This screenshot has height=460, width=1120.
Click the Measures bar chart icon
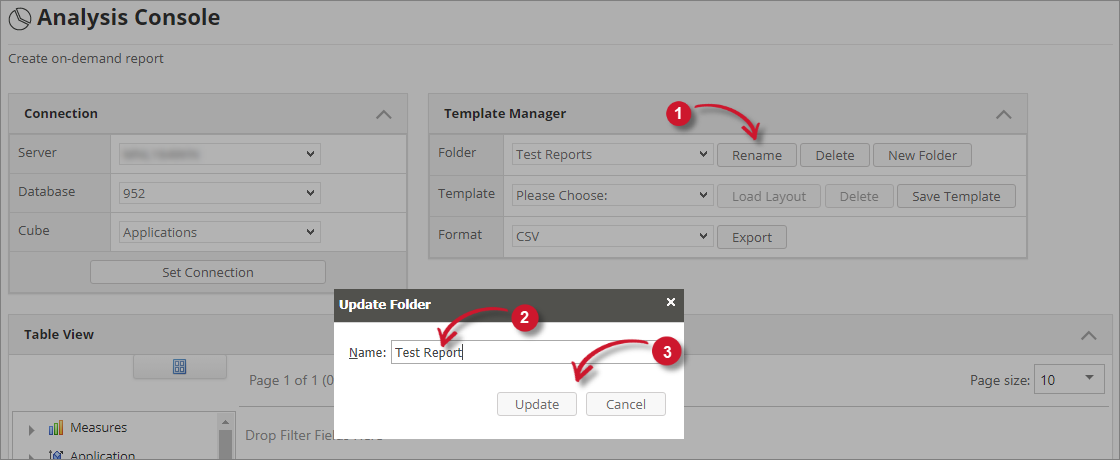tap(56, 428)
